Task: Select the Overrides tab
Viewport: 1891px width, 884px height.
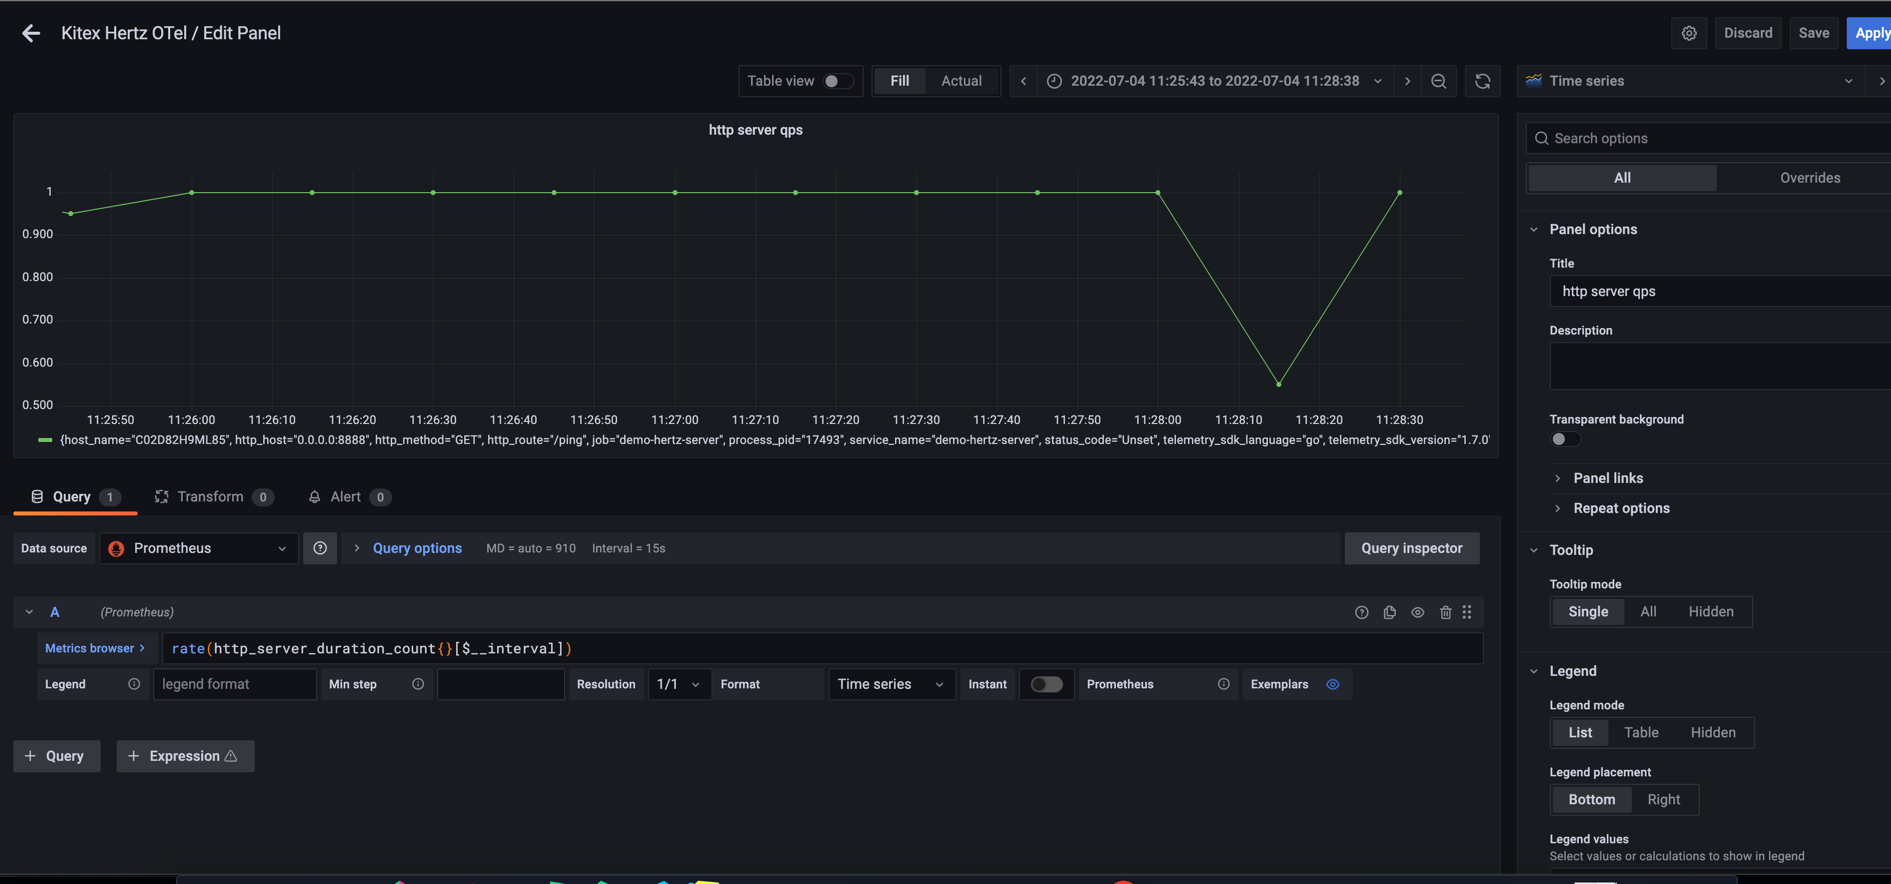Action: pos(1809,178)
